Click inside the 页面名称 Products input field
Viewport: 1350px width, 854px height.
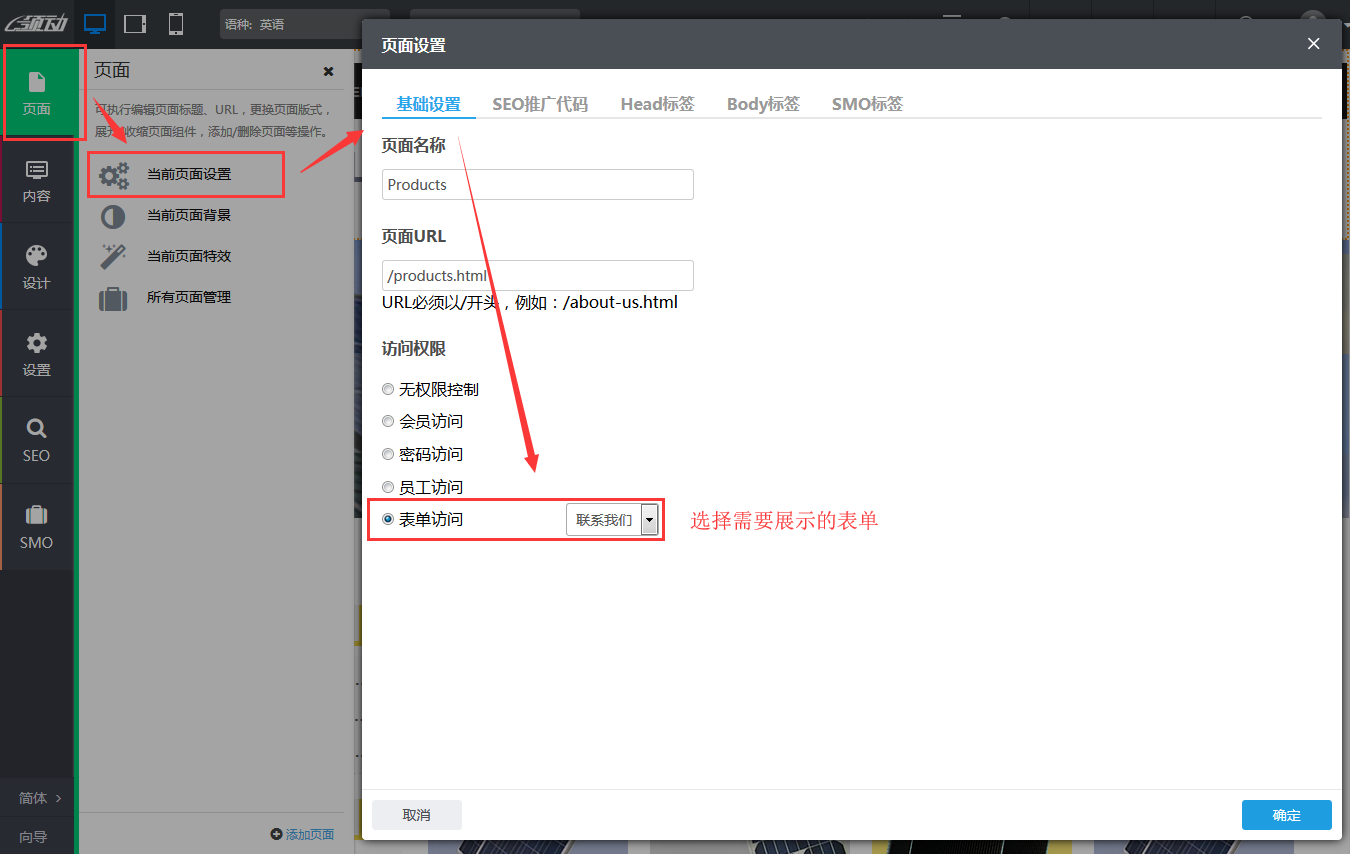537,184
